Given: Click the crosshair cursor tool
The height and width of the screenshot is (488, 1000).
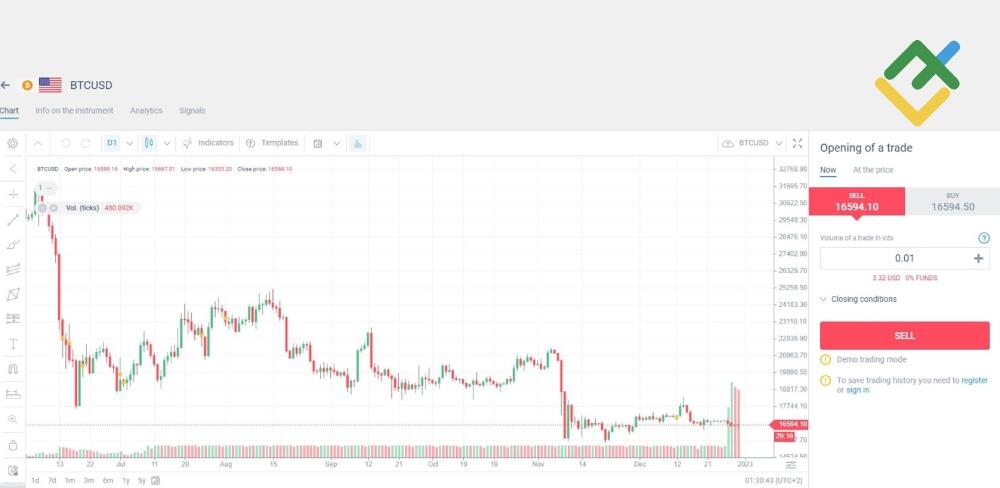Looking at the screenshot, I should [13, 194].
